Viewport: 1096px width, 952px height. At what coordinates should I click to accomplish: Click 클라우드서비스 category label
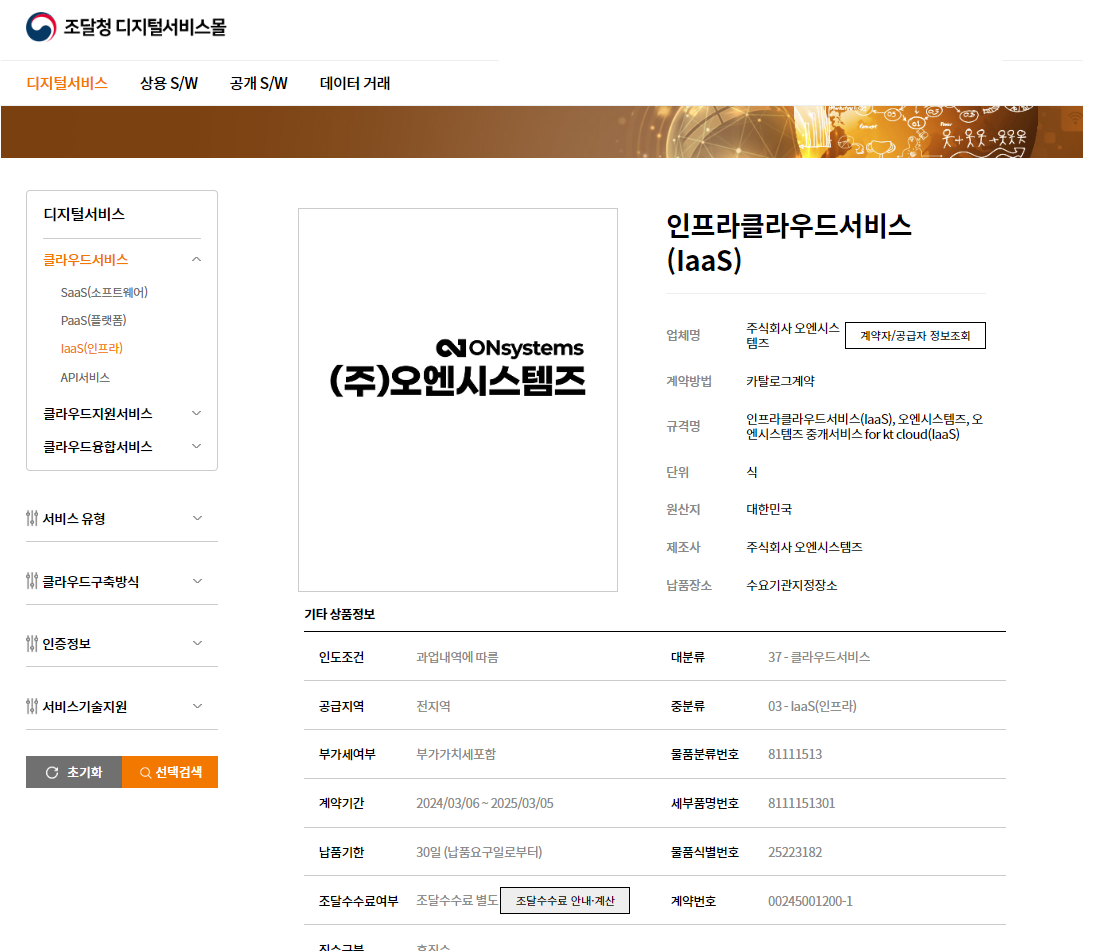click(x=85, y=259)
